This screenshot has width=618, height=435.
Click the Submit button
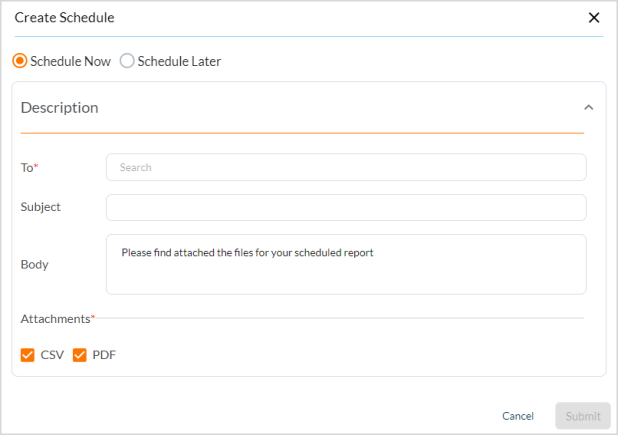582,416
